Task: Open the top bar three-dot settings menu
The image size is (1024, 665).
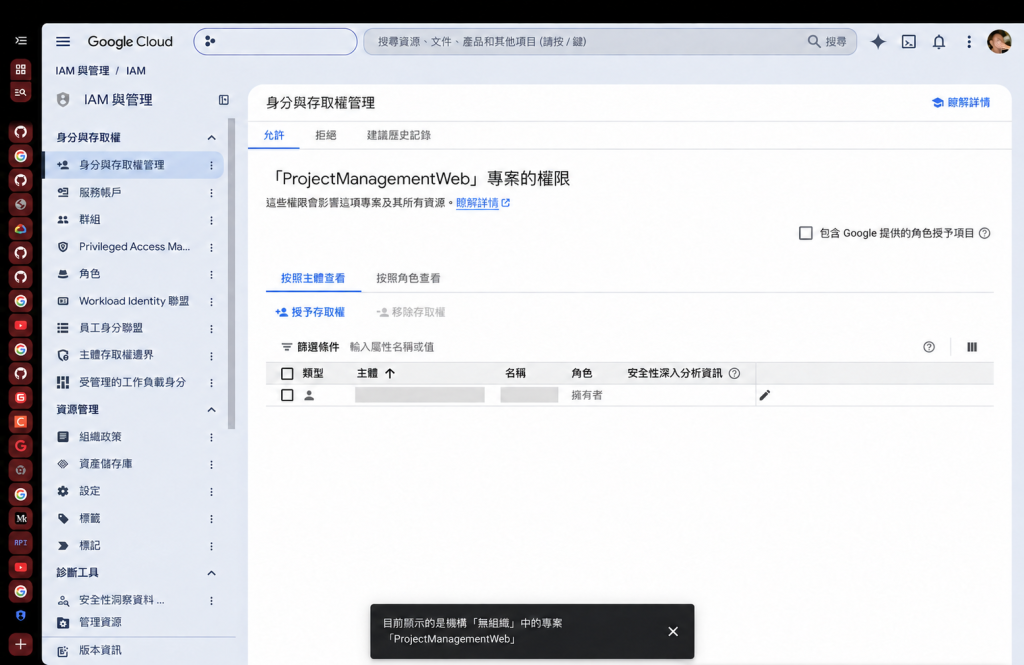Action: click(968, 42)
